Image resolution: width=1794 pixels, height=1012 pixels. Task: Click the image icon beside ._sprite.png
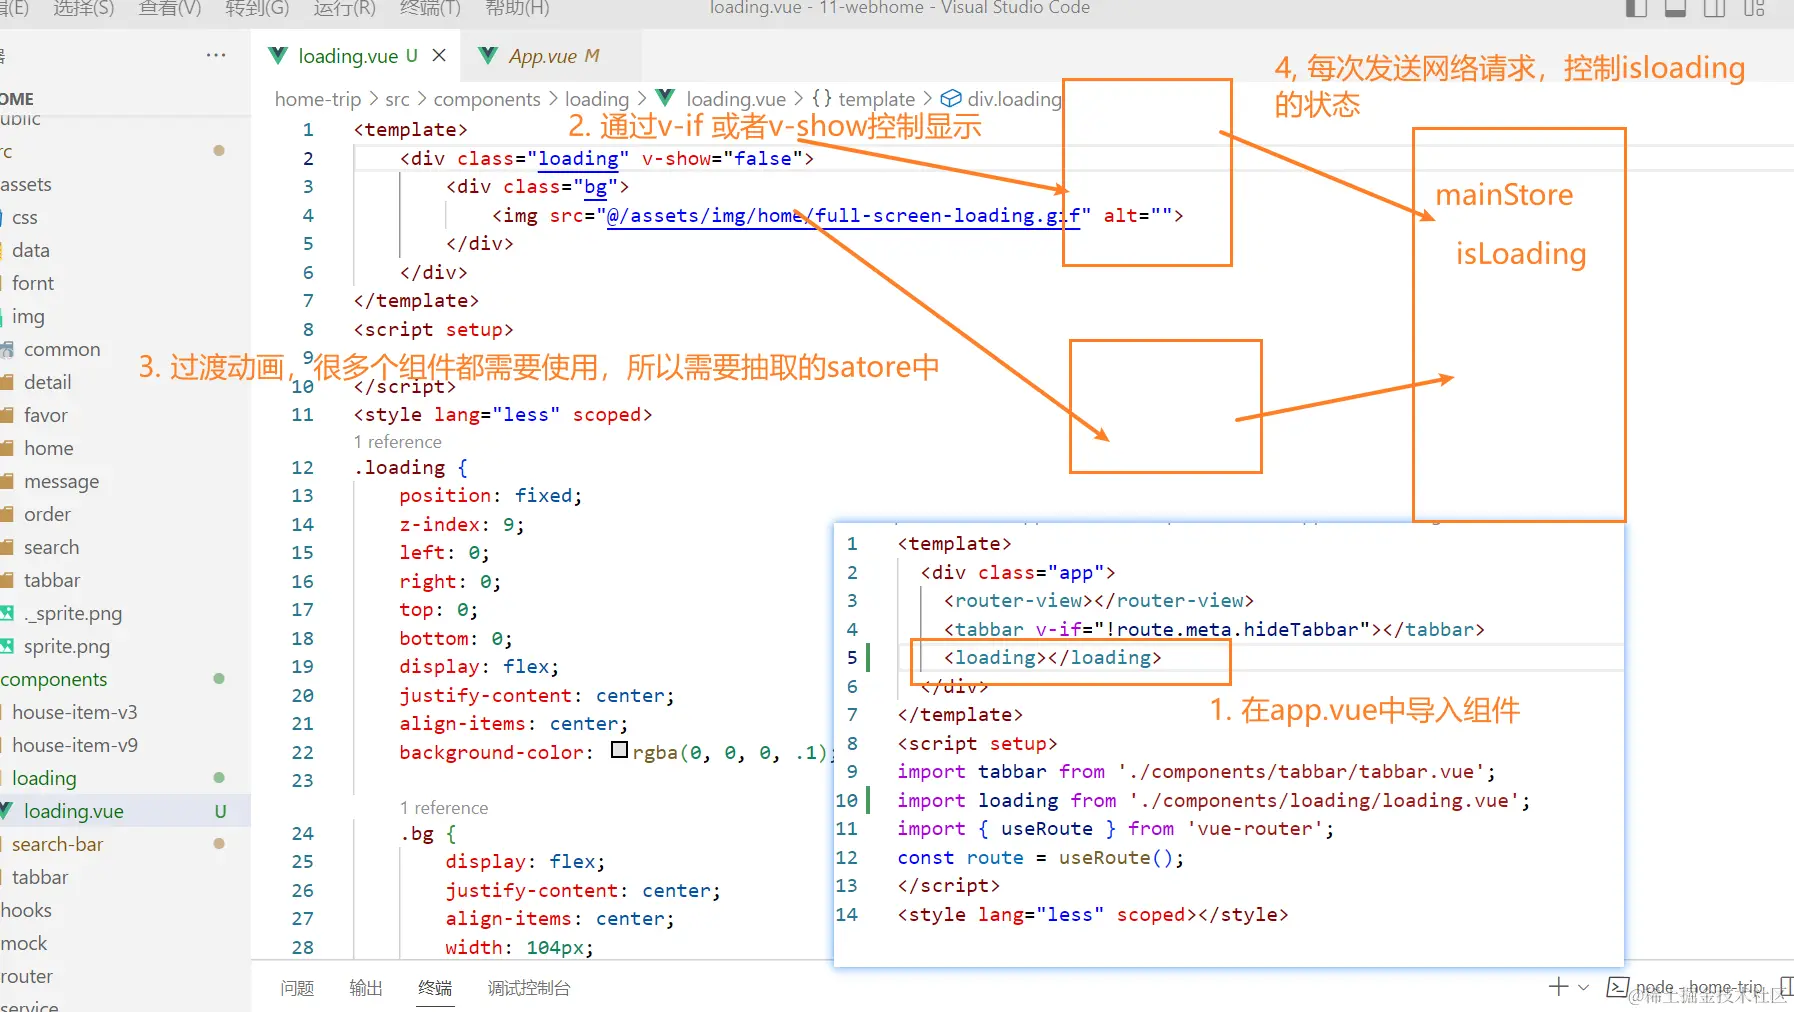pos(7,613)
